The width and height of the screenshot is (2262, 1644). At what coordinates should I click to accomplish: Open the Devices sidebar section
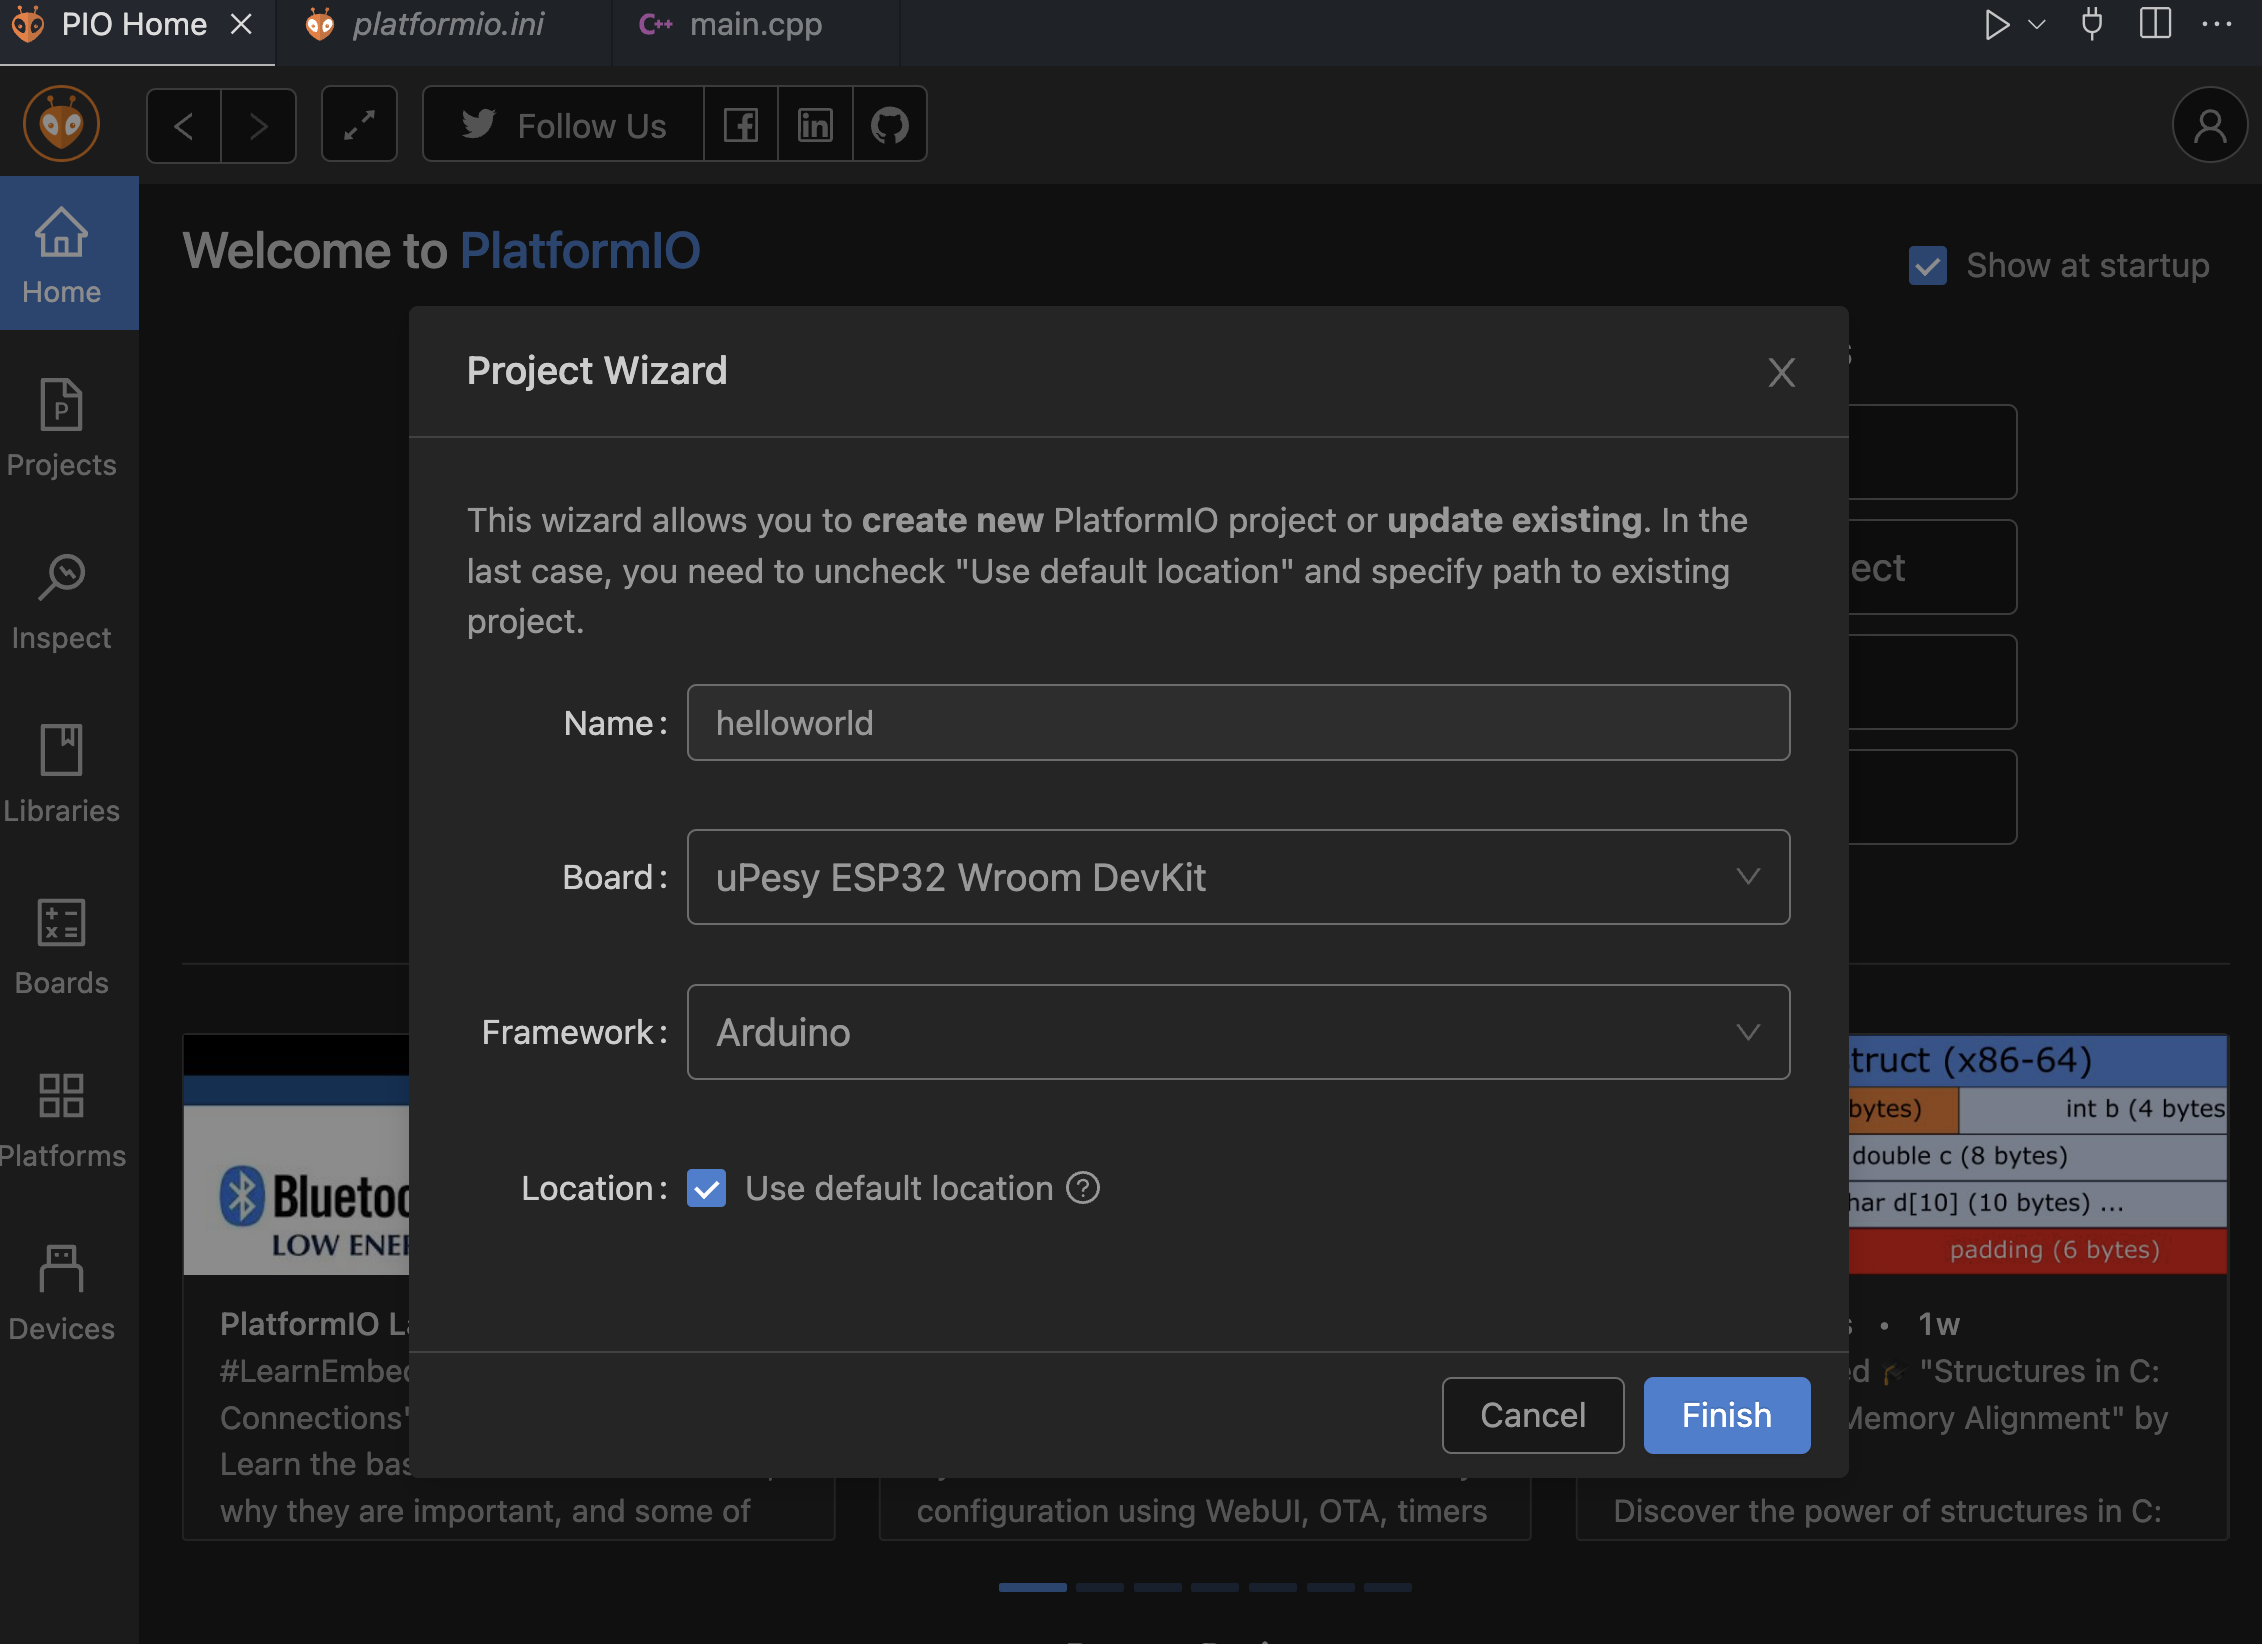(x=62, y=1292)
